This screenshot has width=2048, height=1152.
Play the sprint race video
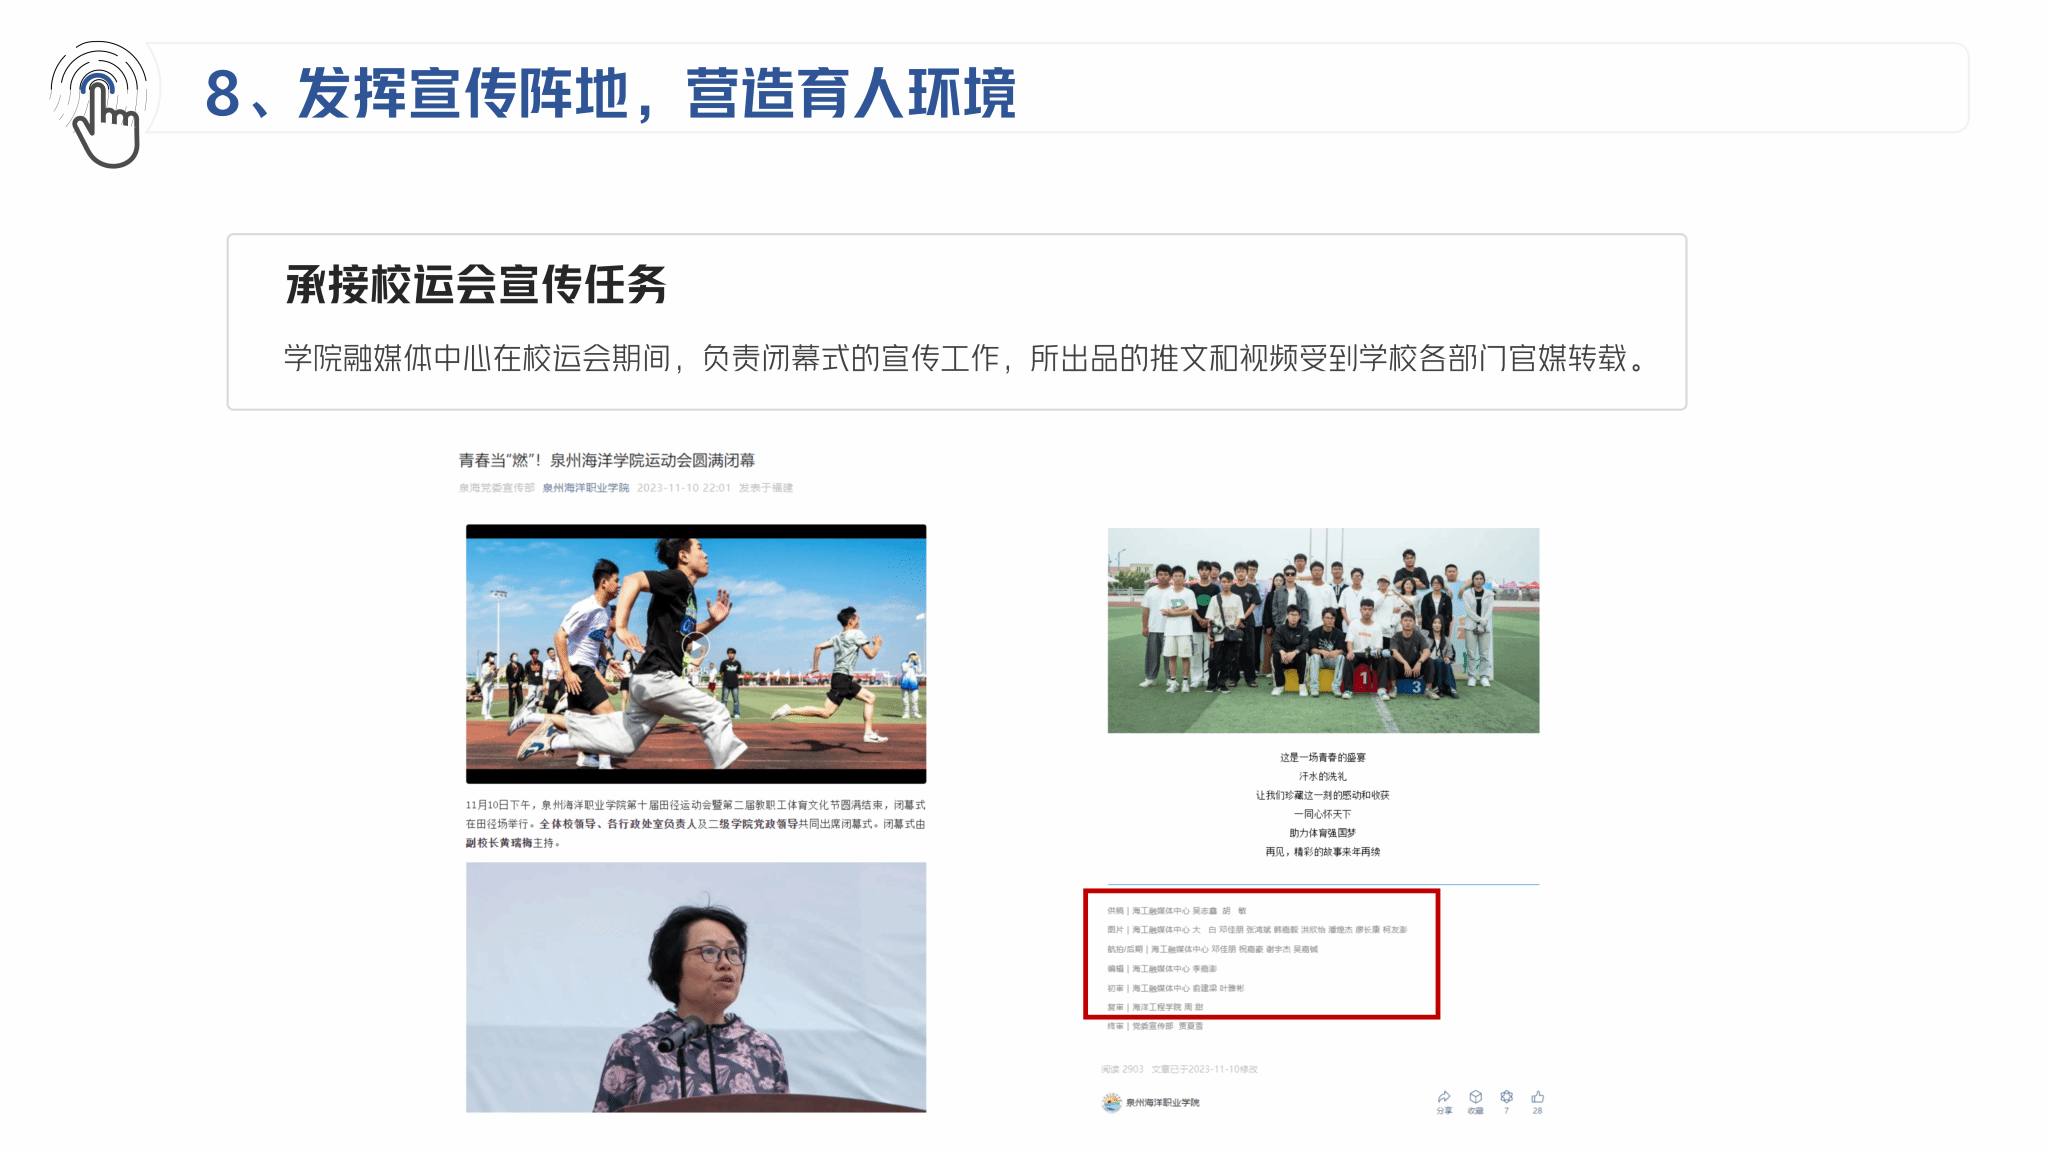click(696, 647)
